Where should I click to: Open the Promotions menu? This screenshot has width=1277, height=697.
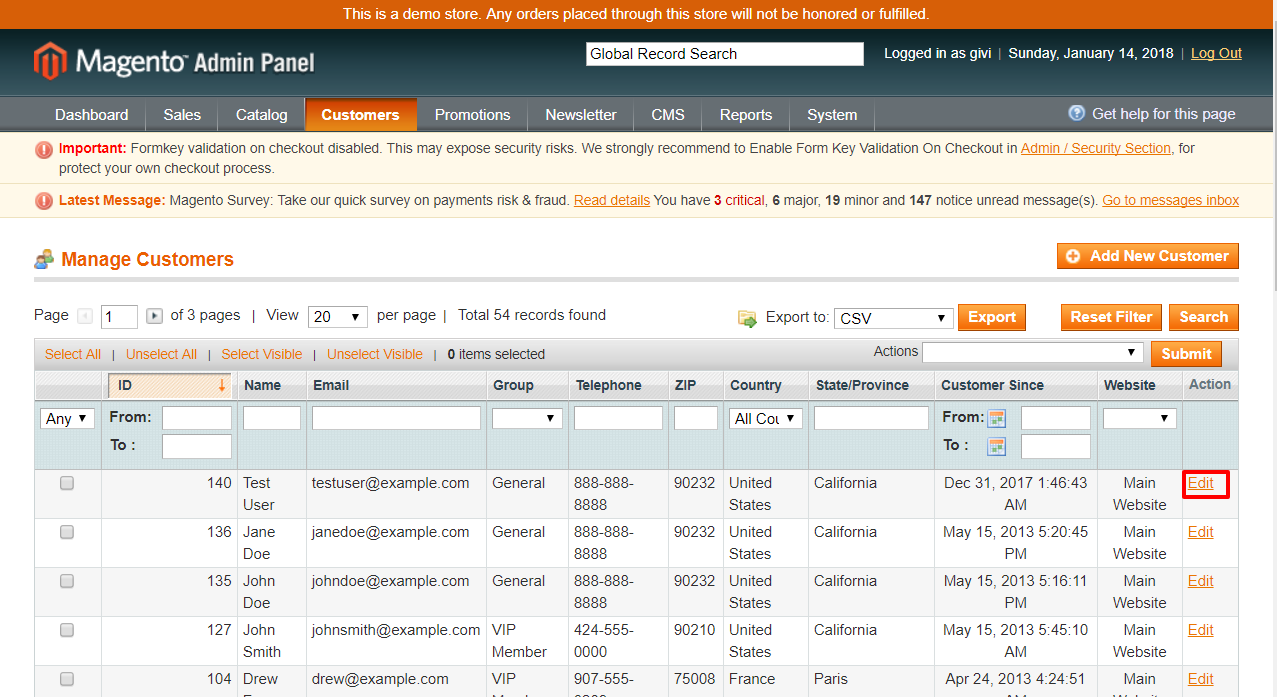click(473, 114)
